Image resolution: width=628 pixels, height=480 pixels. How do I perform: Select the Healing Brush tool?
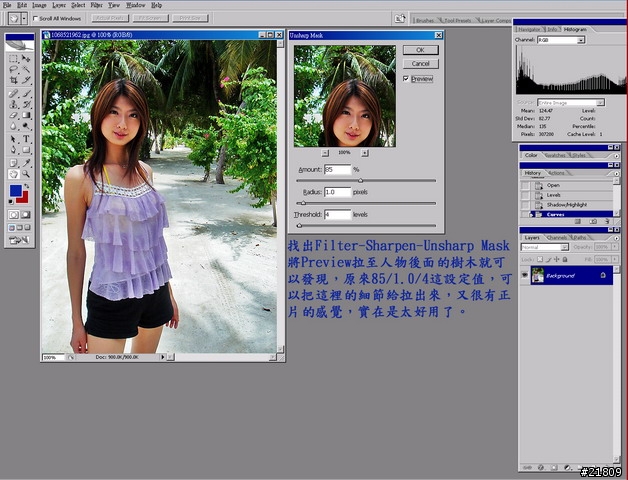click(13, 94)
